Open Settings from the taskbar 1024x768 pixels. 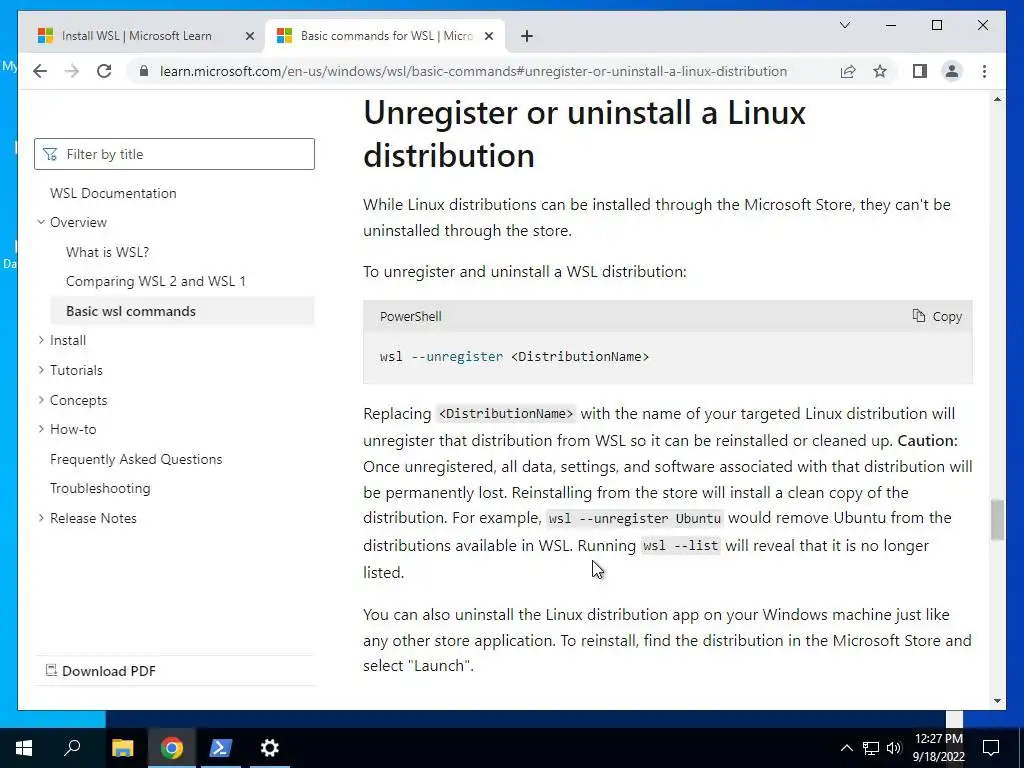[x=270, y=748]
